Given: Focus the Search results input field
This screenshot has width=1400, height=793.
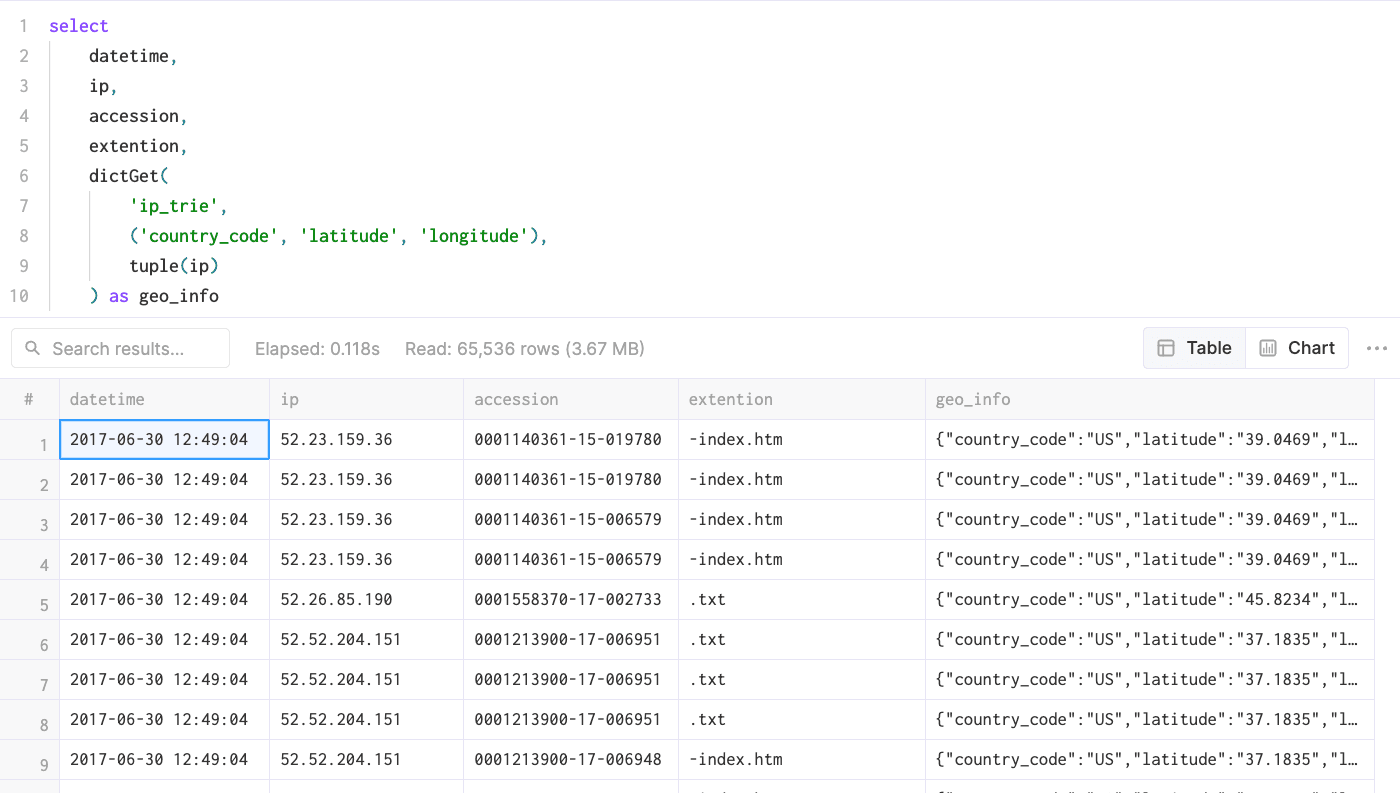Looking at the screenshot, I should [x=130, y=348].
